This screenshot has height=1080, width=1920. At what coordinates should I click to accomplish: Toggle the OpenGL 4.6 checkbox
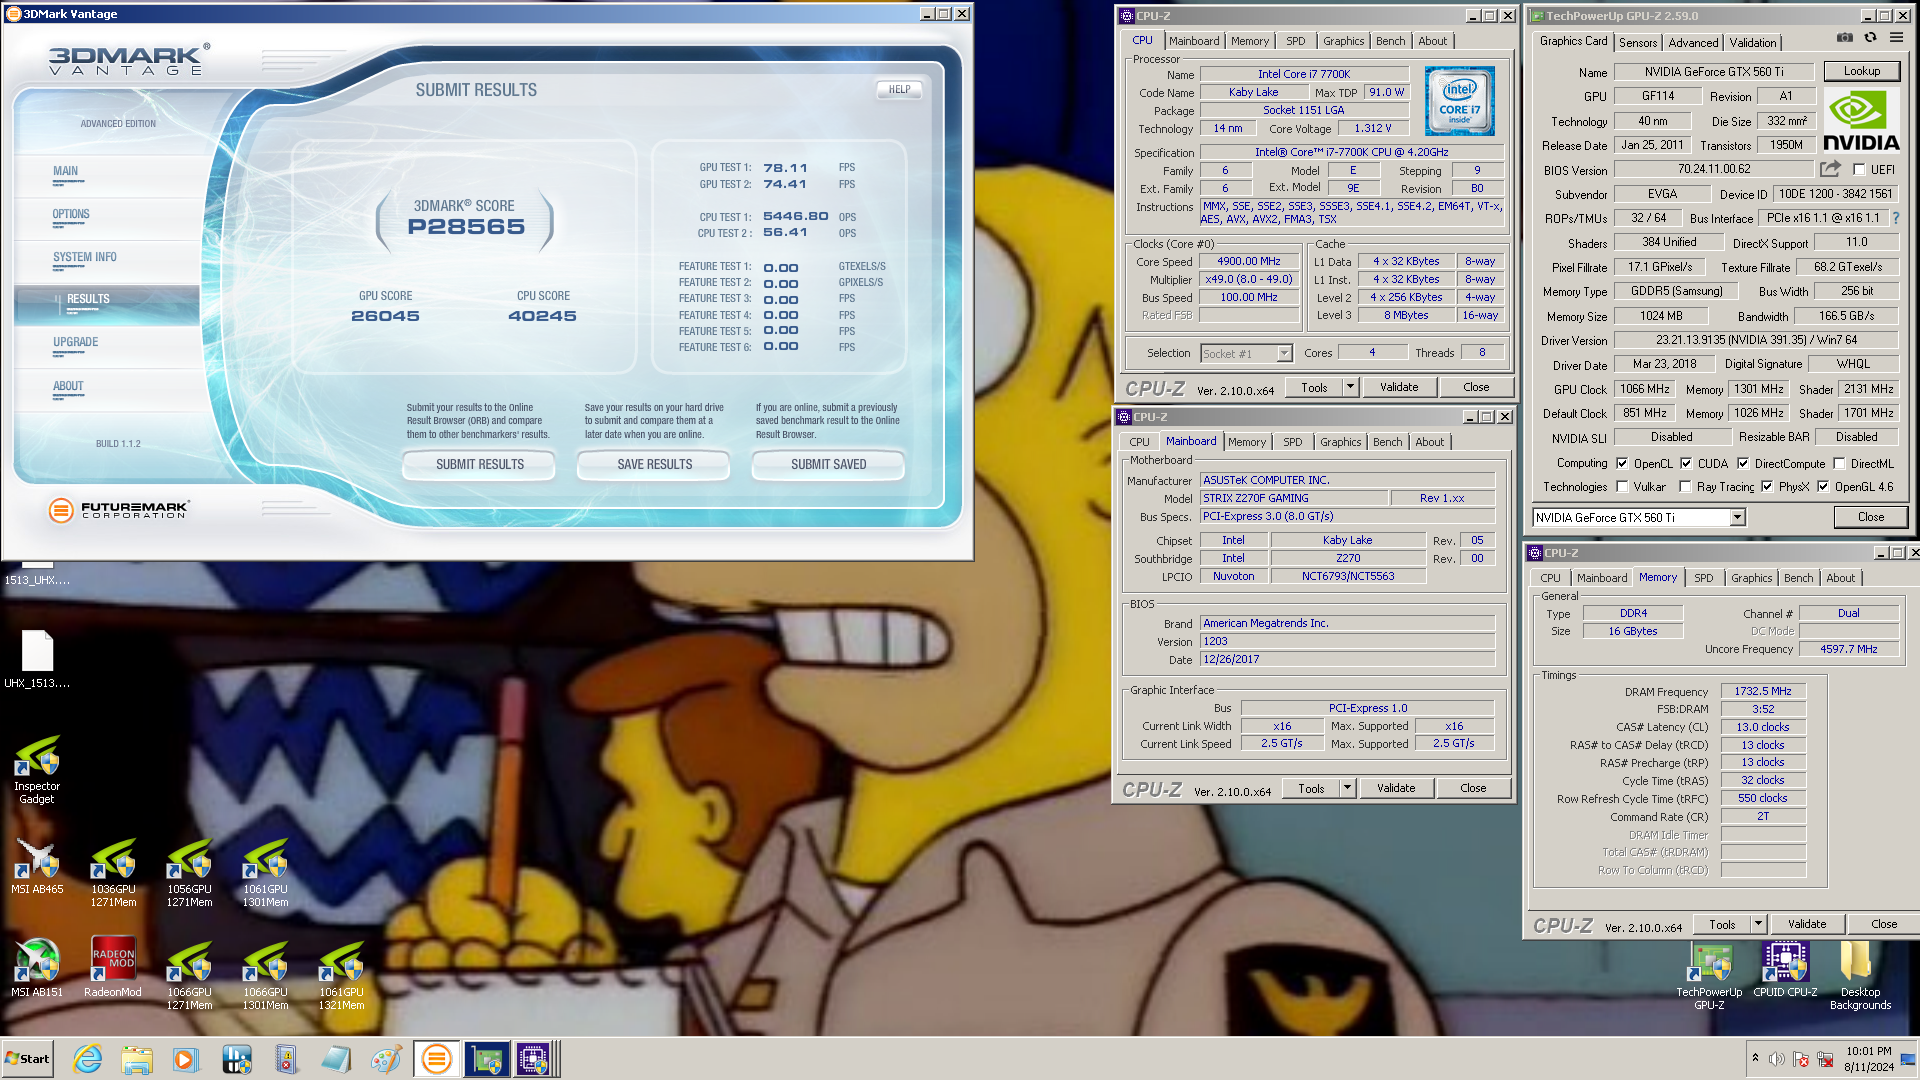(1823, 487)
